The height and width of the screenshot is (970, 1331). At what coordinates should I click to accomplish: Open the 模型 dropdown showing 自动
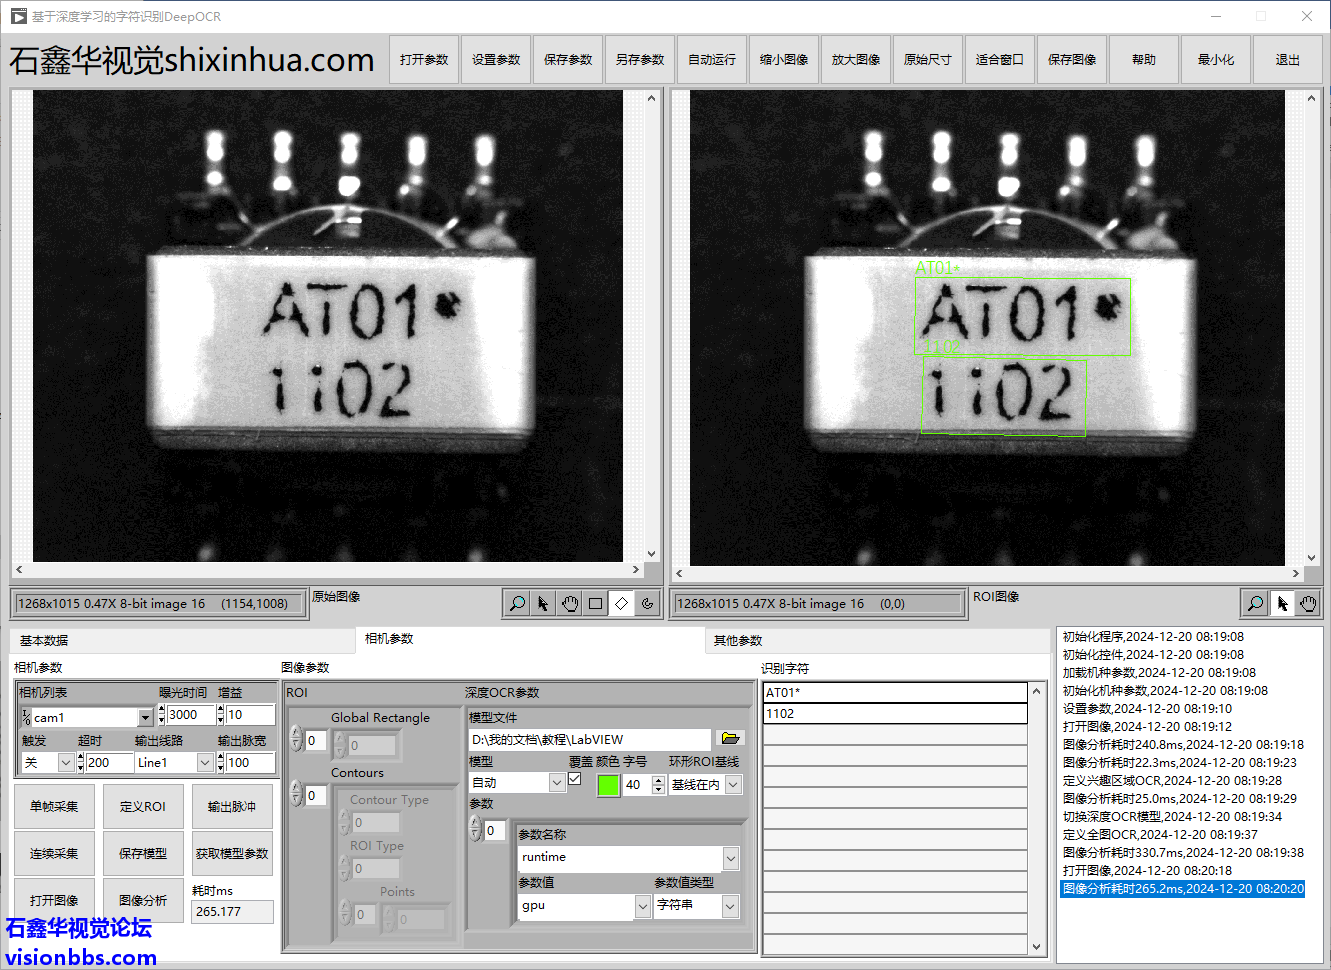557,783
